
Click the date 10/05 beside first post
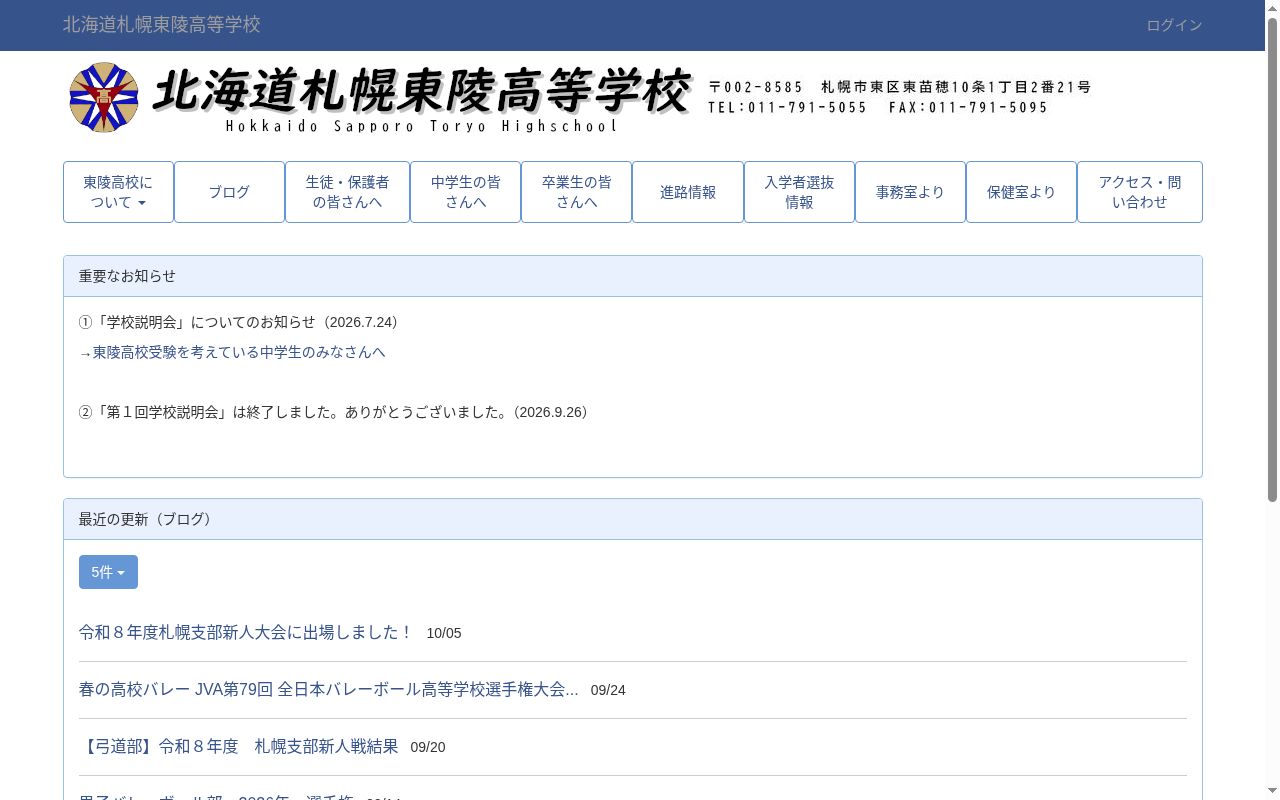(x=444, y=633)
